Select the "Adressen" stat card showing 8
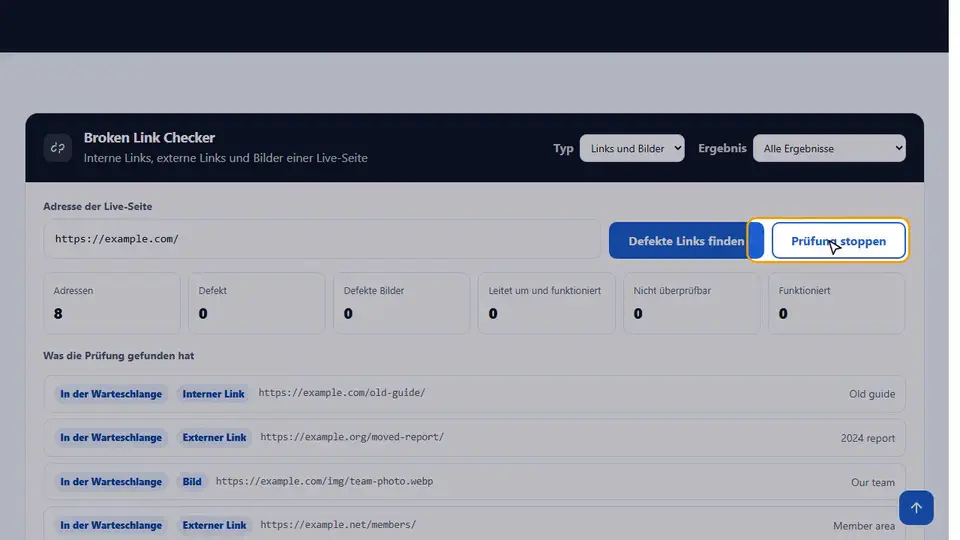 [112, 303]
